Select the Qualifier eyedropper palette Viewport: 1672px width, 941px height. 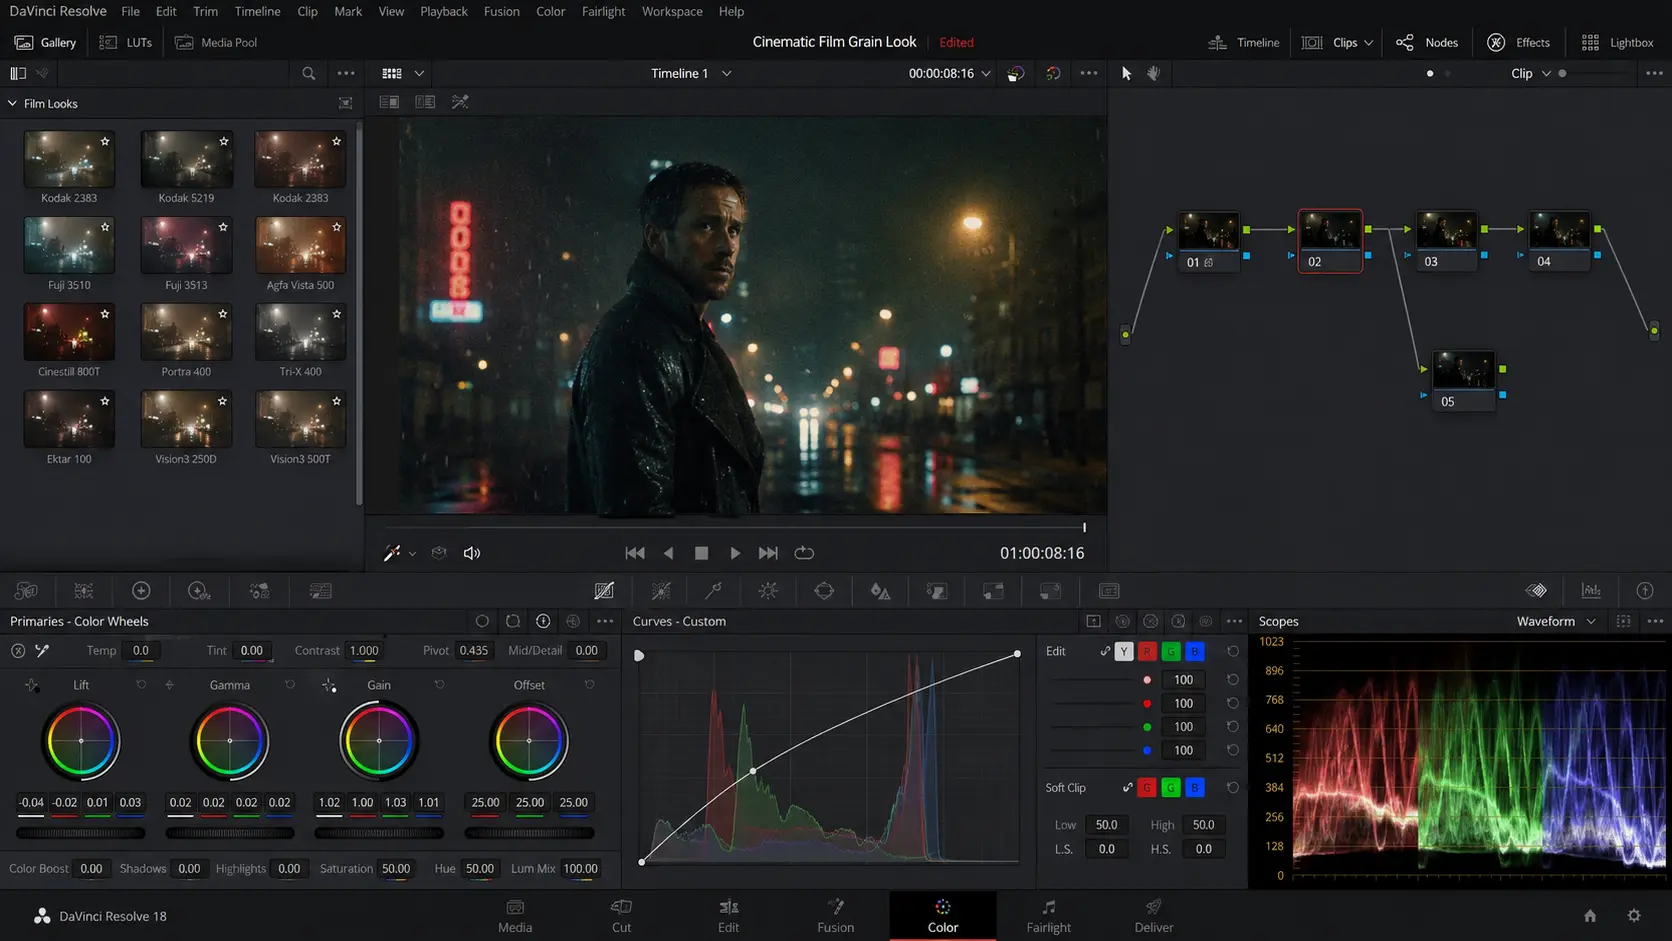point(713,591)
